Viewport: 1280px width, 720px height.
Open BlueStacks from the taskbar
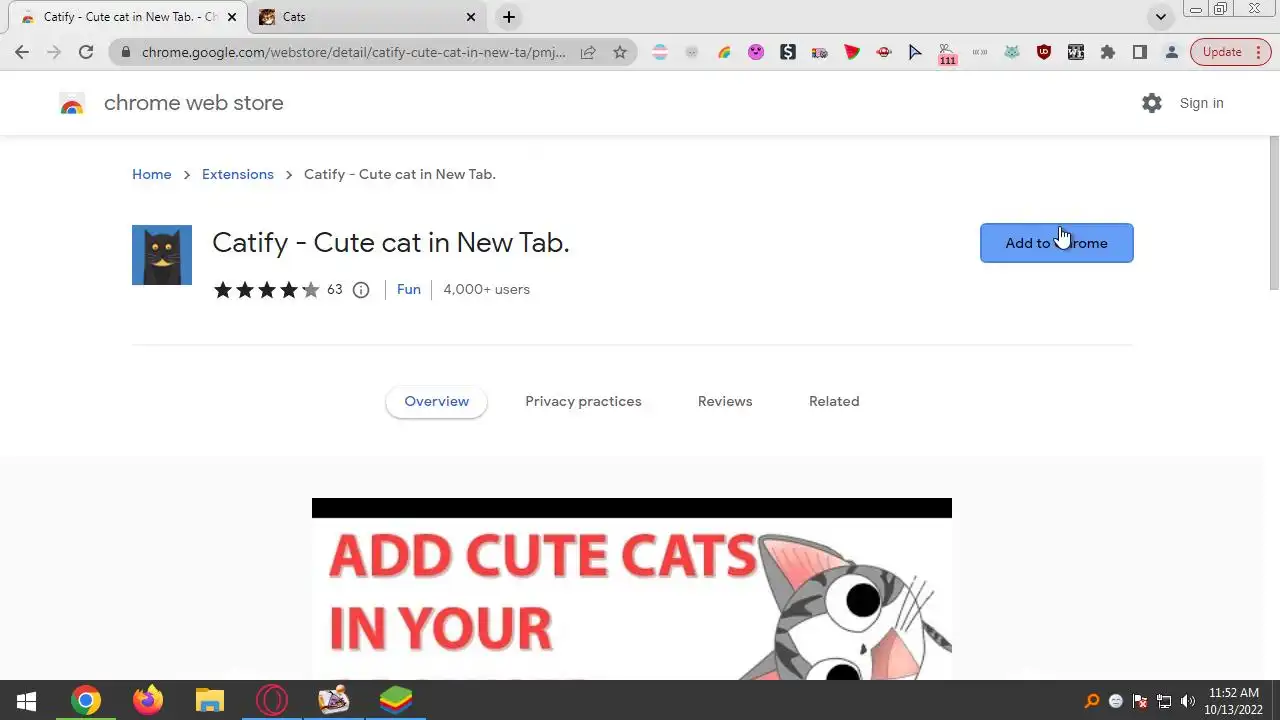(x=396, y=700)
